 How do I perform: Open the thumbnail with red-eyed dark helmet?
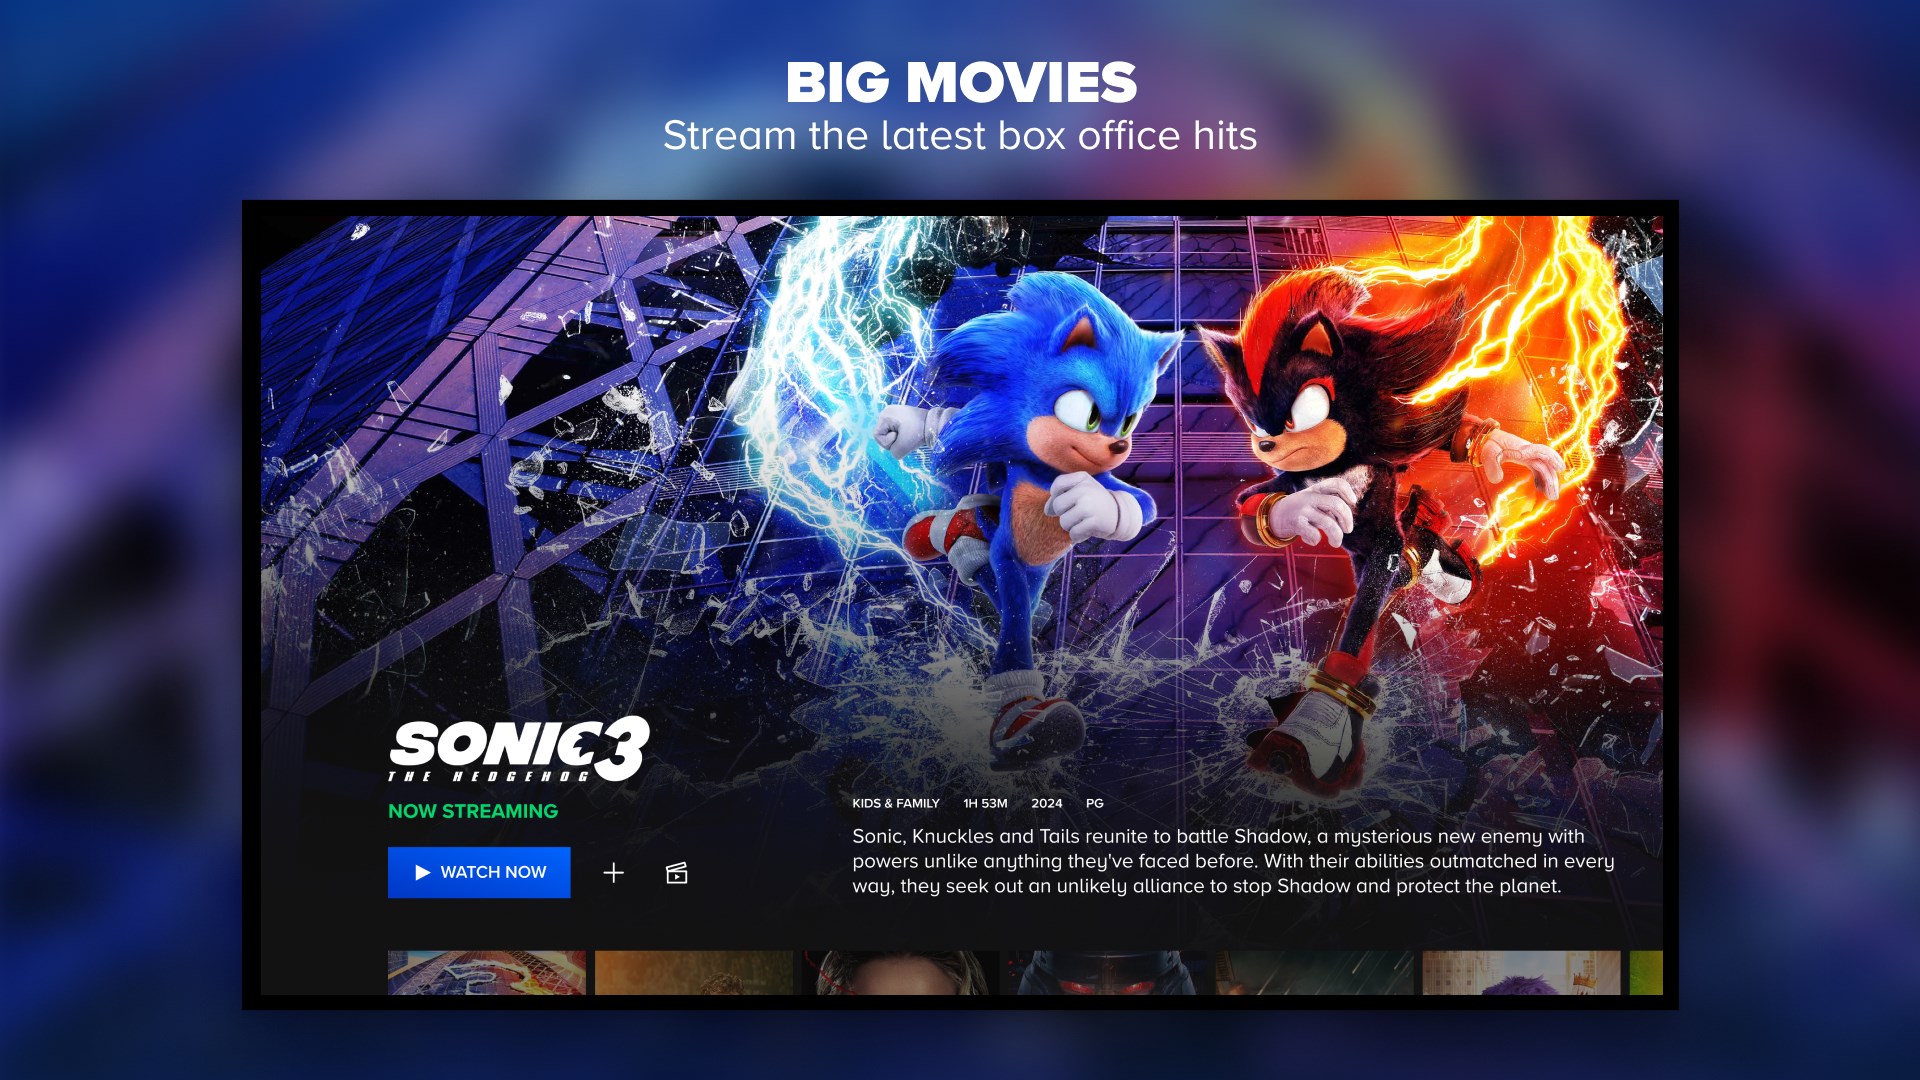pos(1107,972)
